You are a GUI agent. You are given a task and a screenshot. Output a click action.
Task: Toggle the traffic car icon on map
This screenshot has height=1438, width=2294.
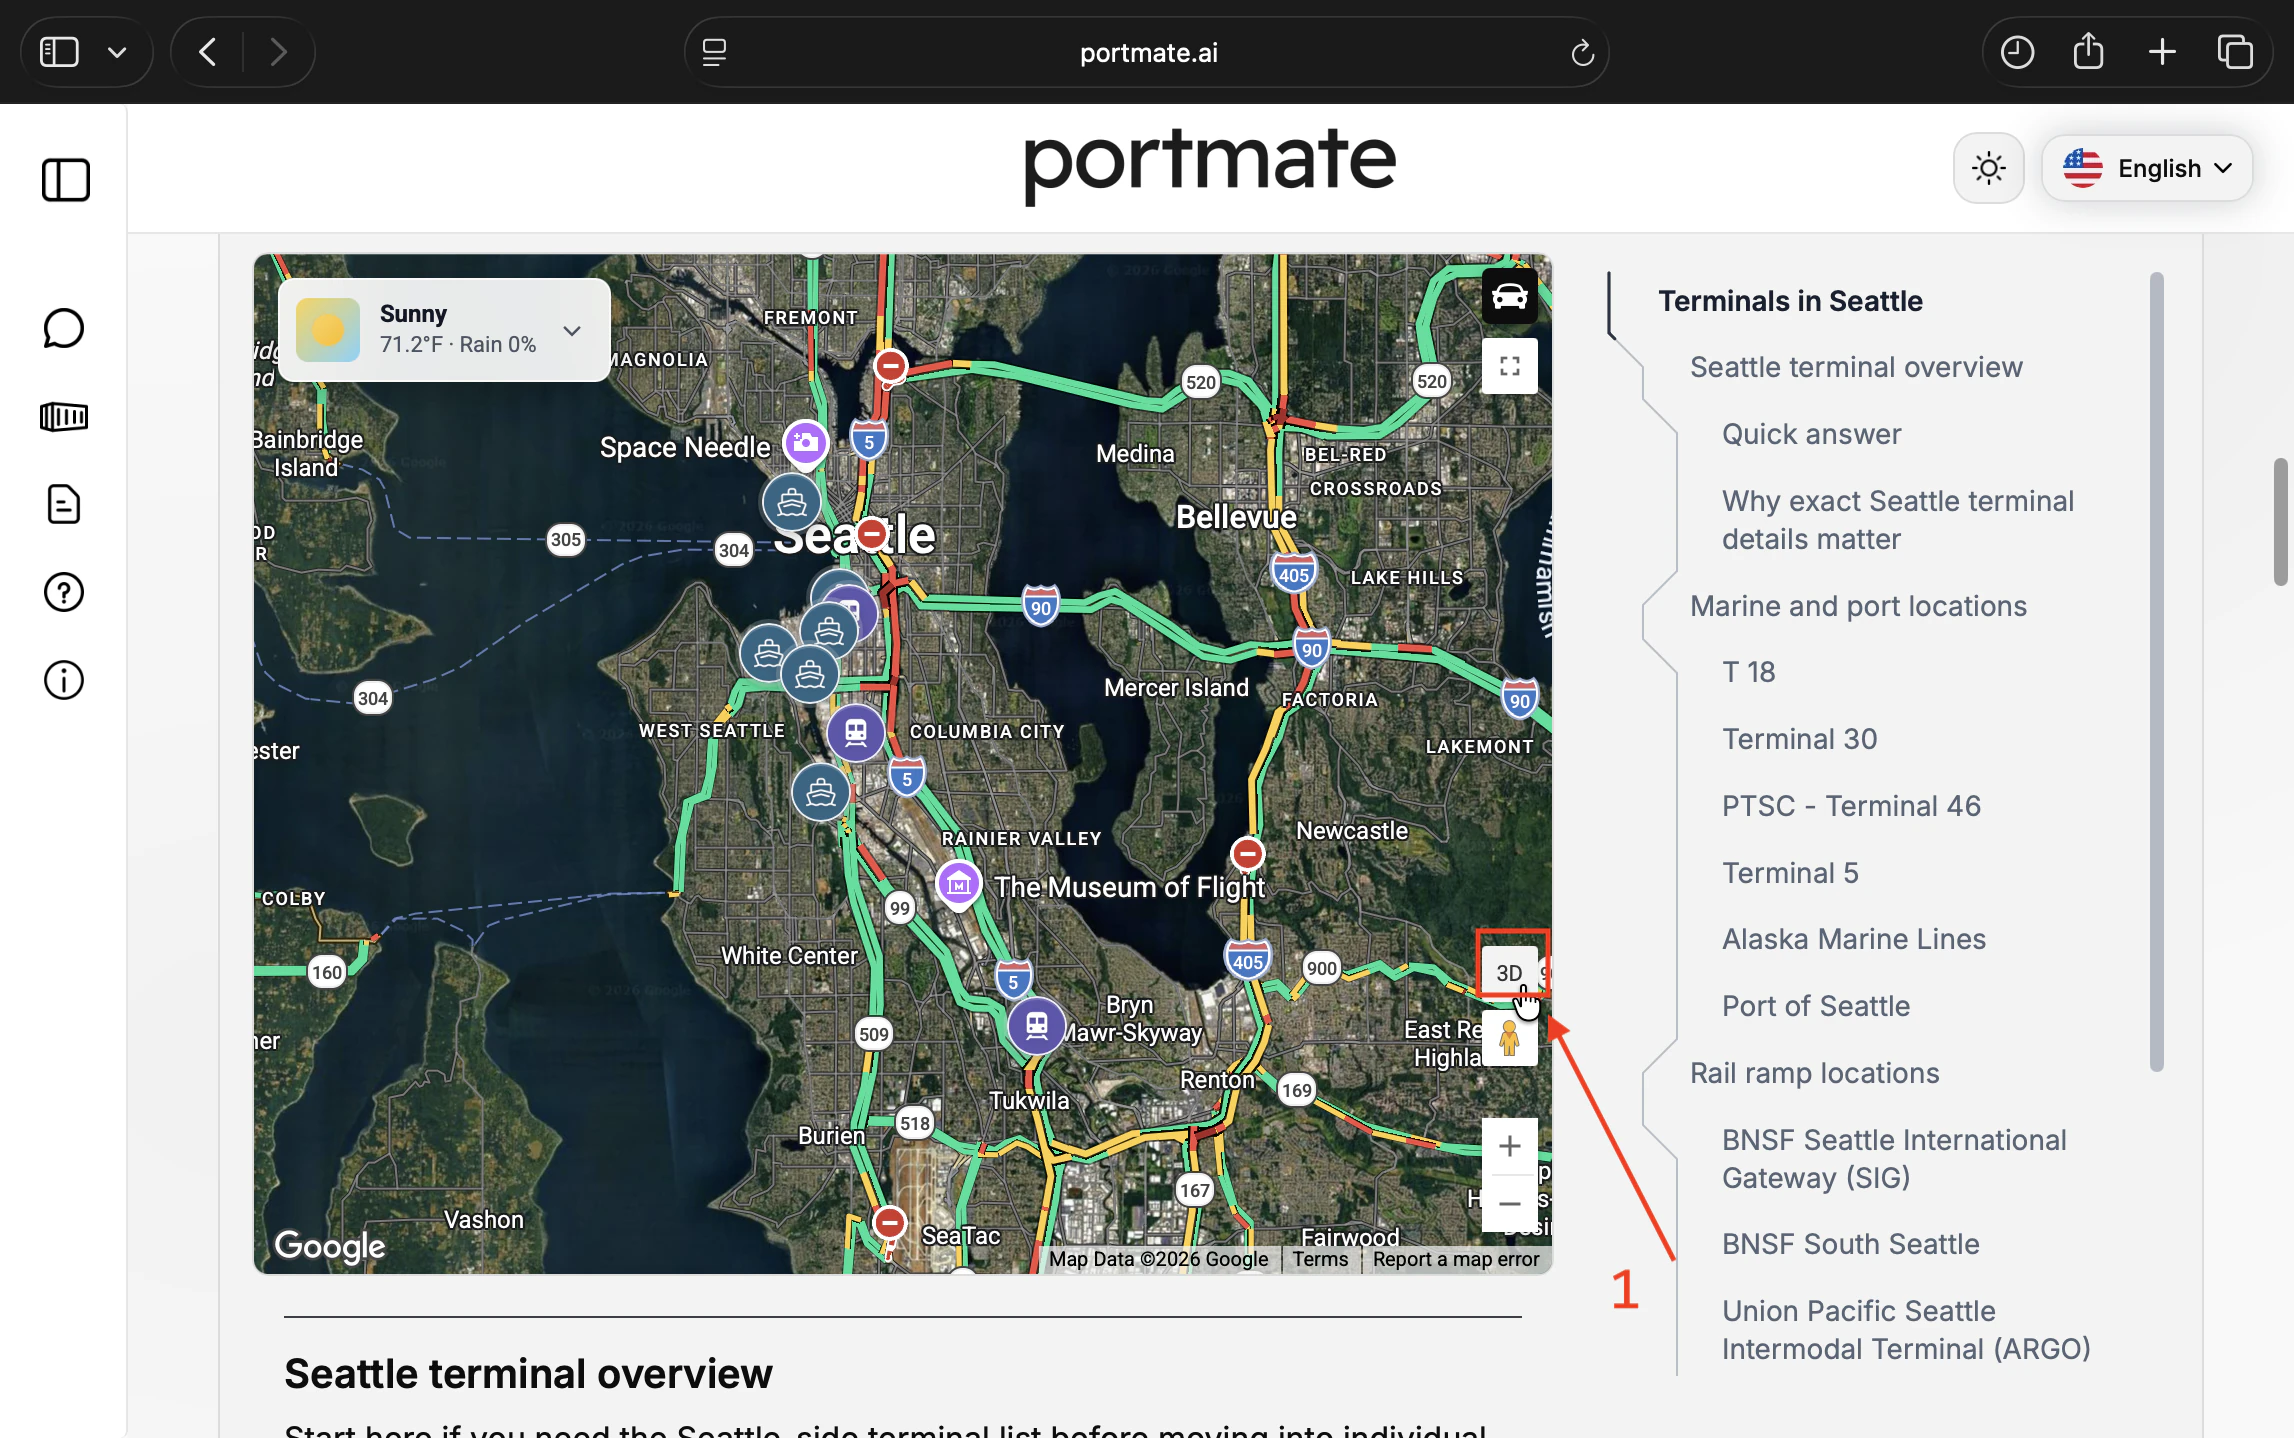(x=1509, y=296)
